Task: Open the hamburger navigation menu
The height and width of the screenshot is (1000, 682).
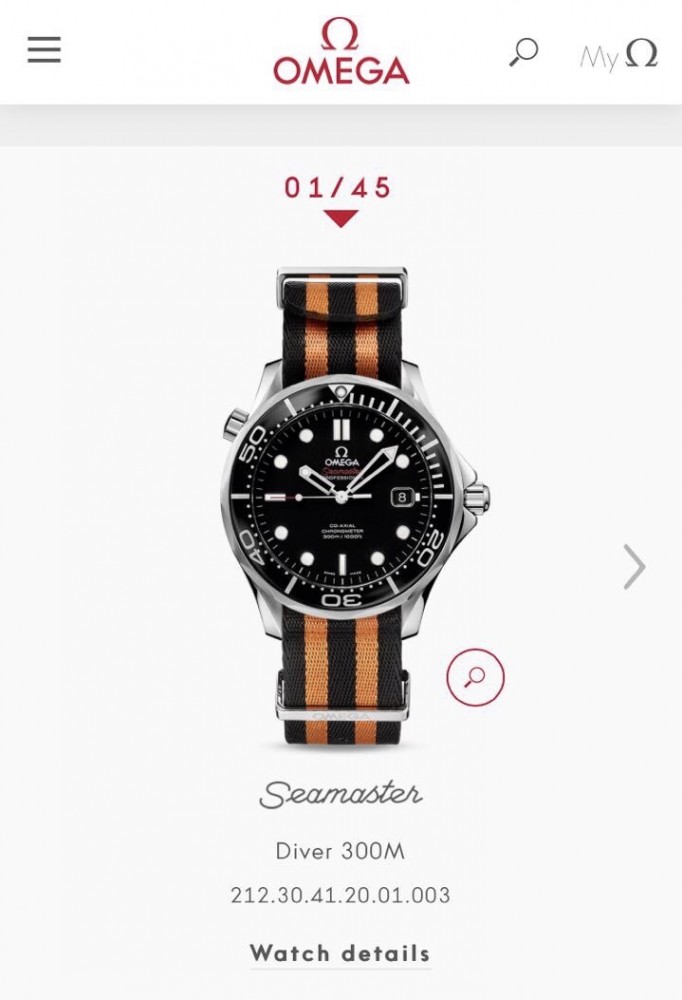Action: pos(44,50)
